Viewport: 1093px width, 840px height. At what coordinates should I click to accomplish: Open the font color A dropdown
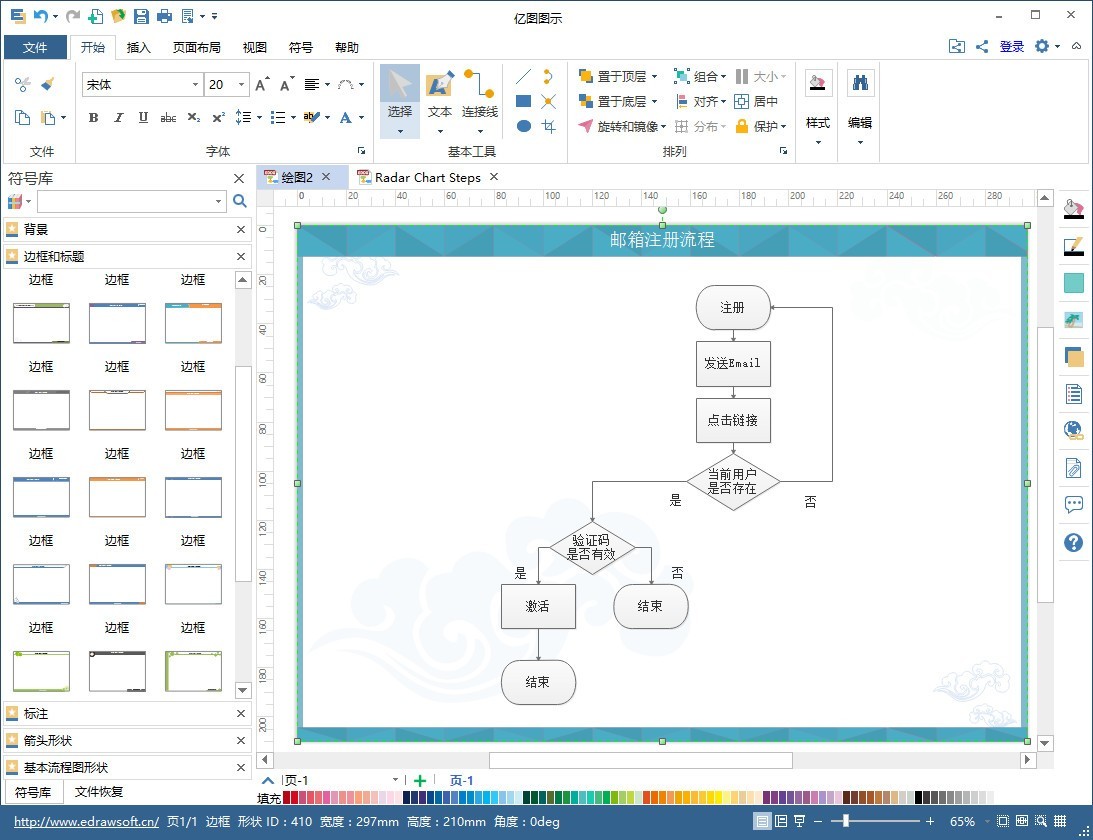361,117
